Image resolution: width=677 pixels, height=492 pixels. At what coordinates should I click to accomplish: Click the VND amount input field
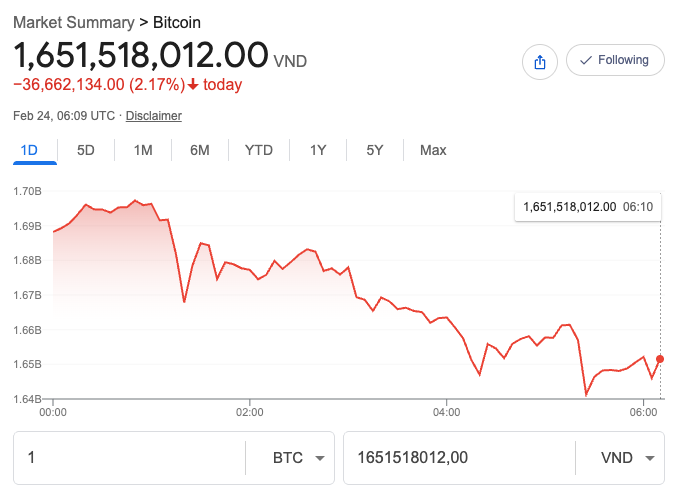pos(460,458)
